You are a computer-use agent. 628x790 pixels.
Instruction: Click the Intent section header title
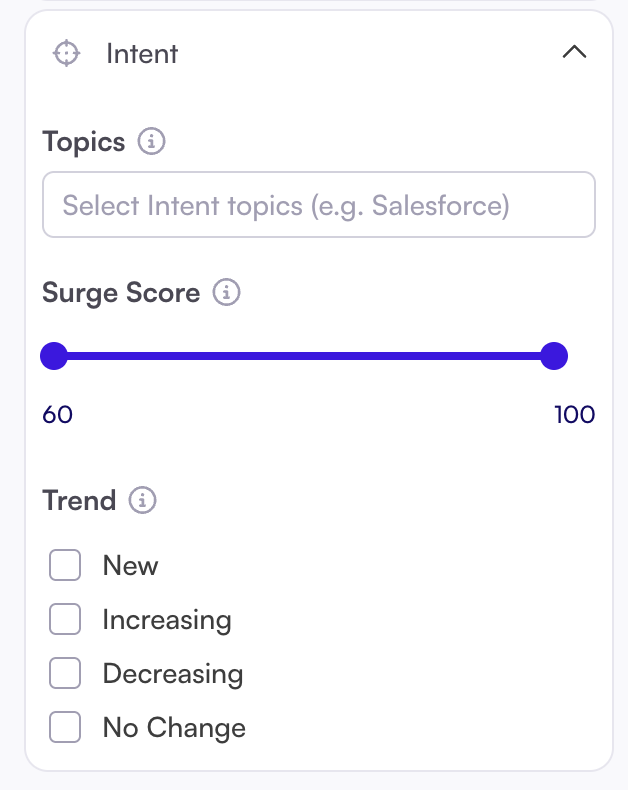pyautogui.click(x=142, y=53)
